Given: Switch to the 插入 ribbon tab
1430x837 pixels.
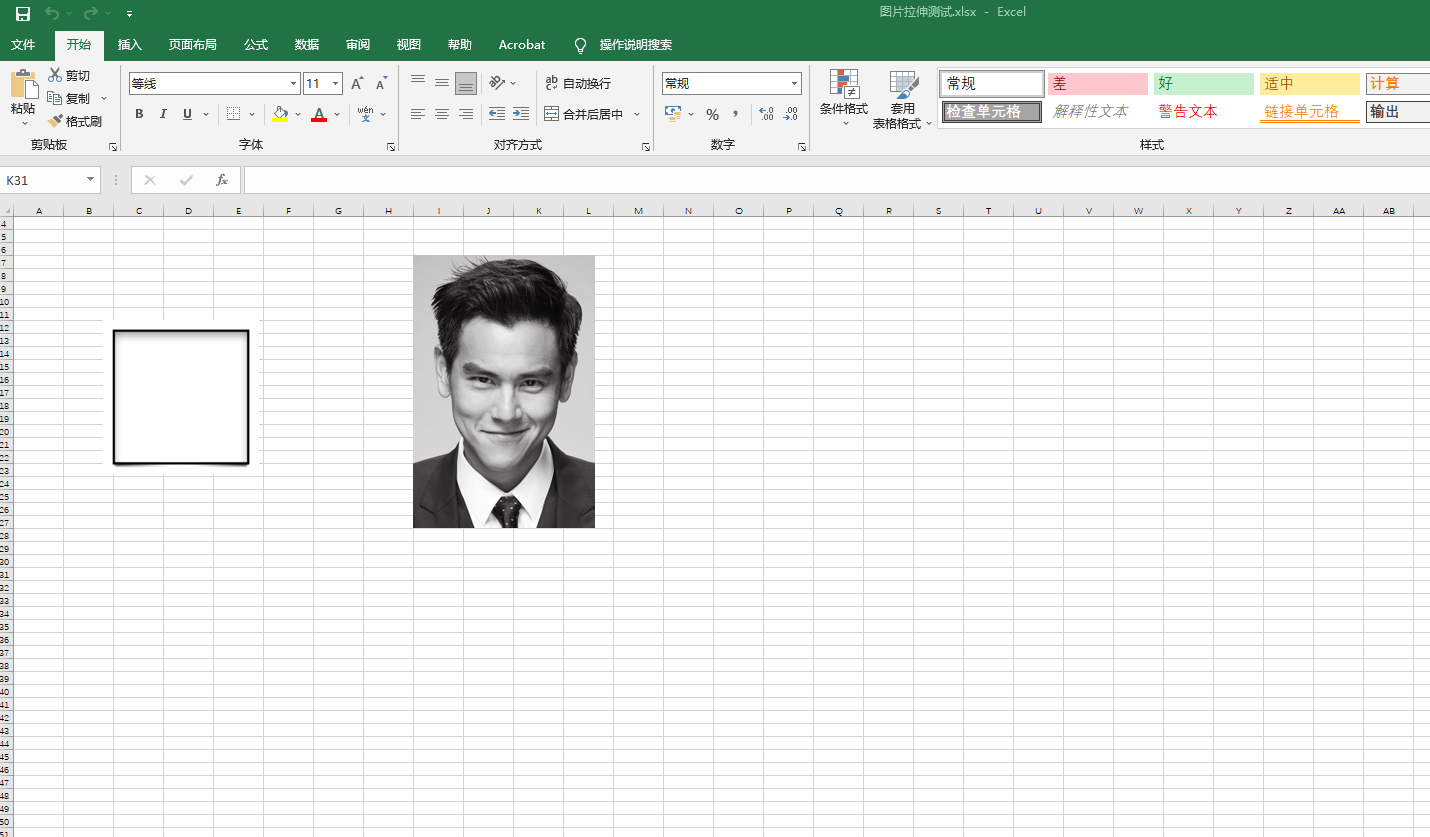Looking at the screenshot, I should tap(130, 44).
